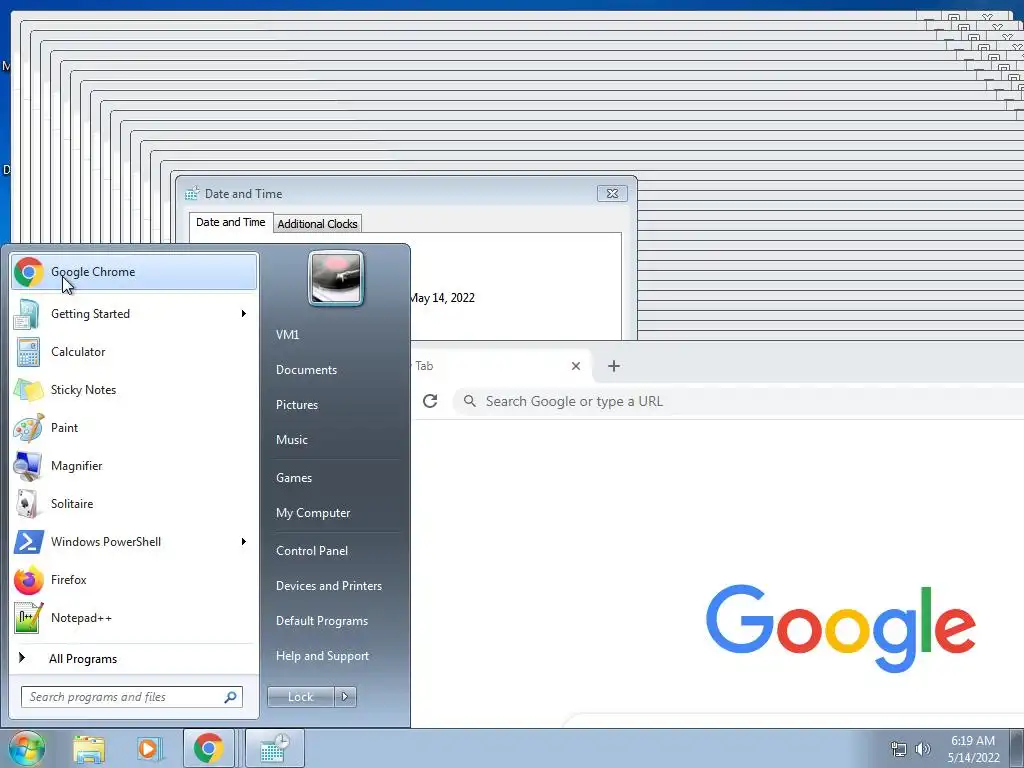Viewport: 1024px width, 768px height.
Task: Select the Date and Time tab
Action: 231,222
